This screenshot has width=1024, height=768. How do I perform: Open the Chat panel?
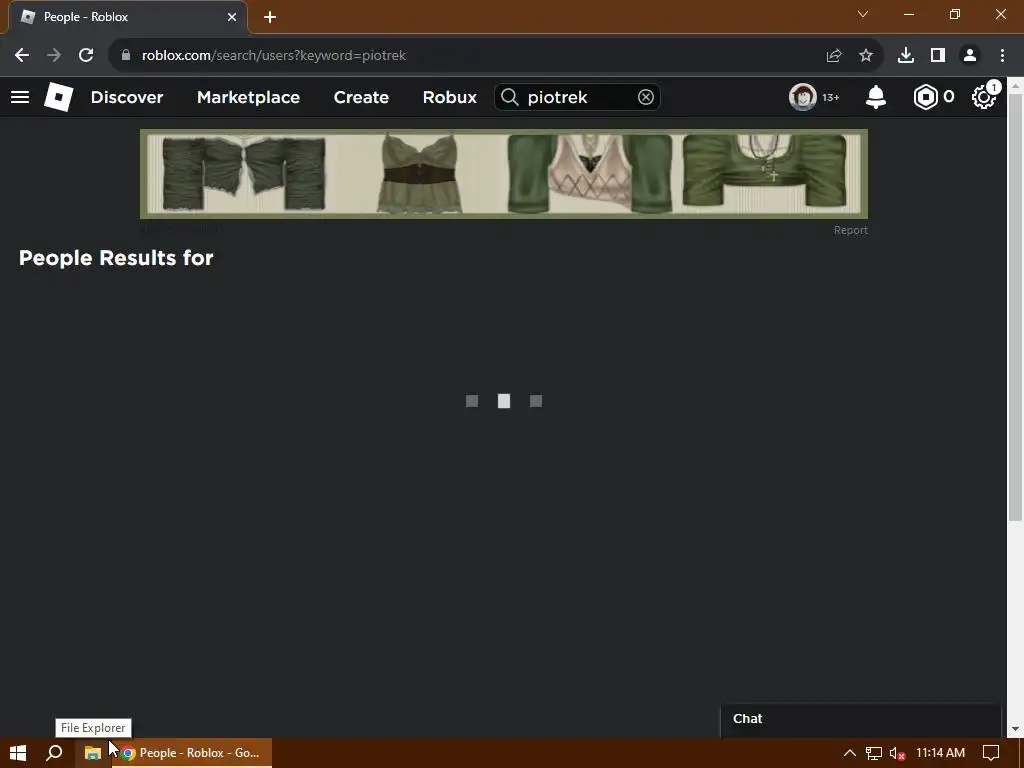pyautogui.click(x=861, y=719)
